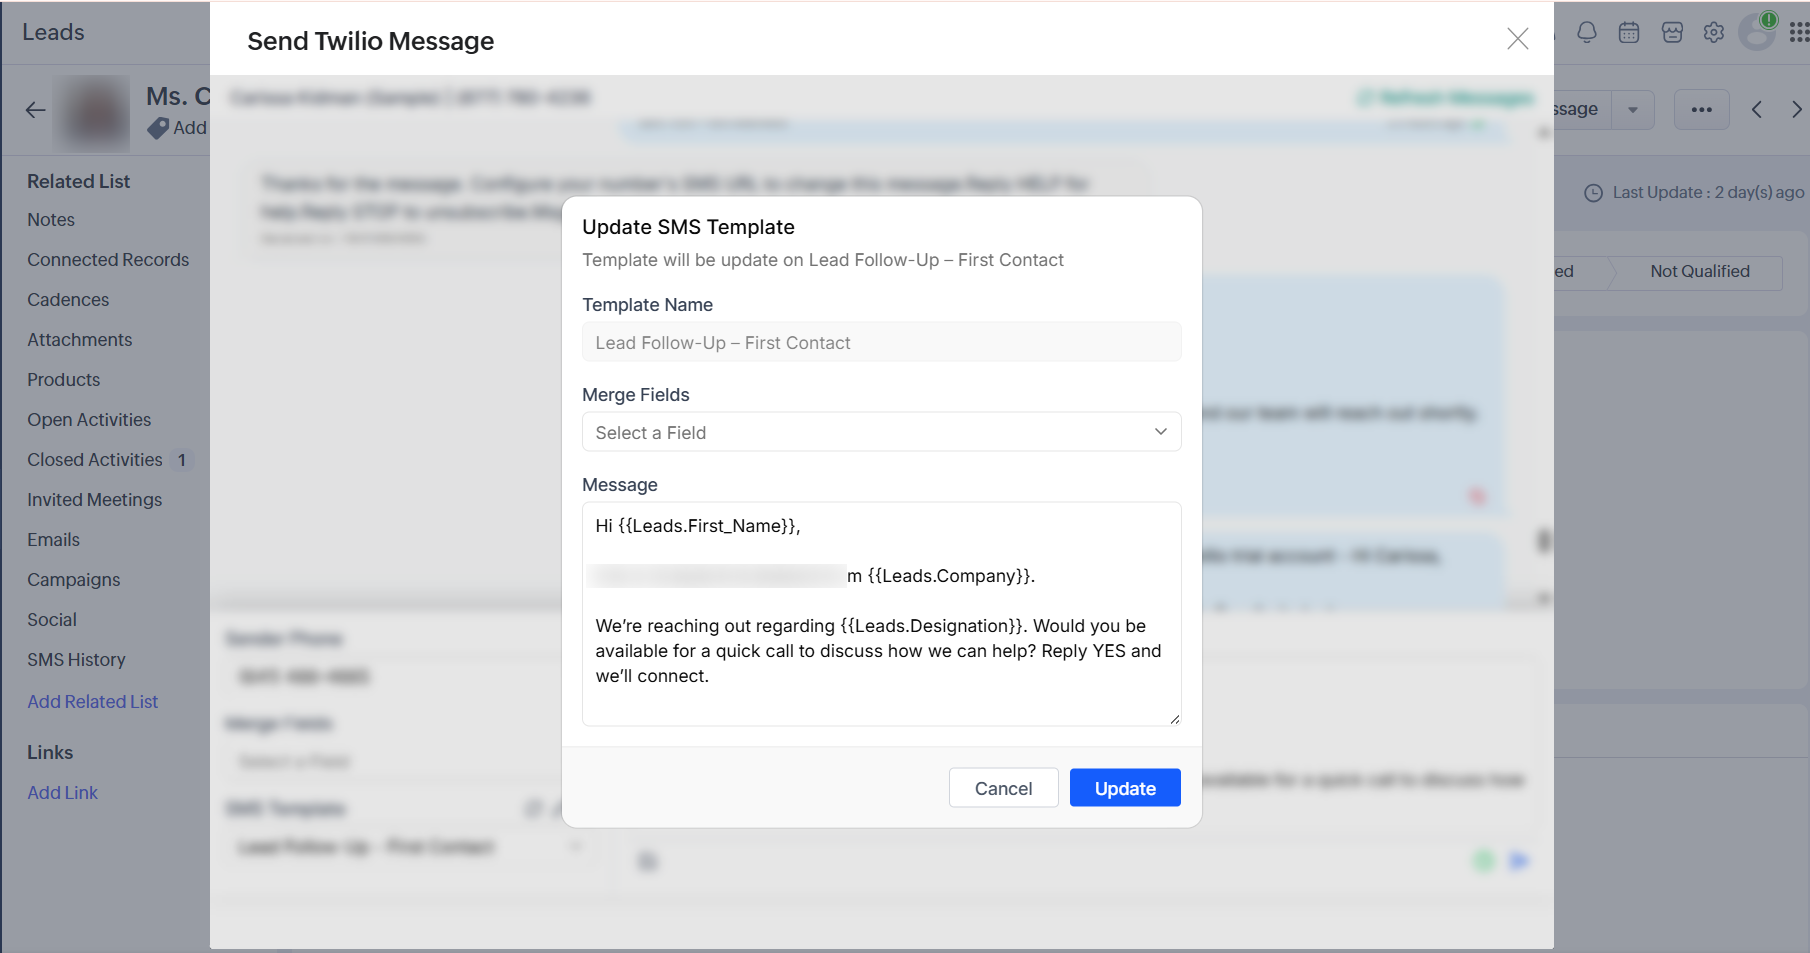Open Campaigns in Related List
This screenshot has width=1810, height=953.
(x=74, y=580)
